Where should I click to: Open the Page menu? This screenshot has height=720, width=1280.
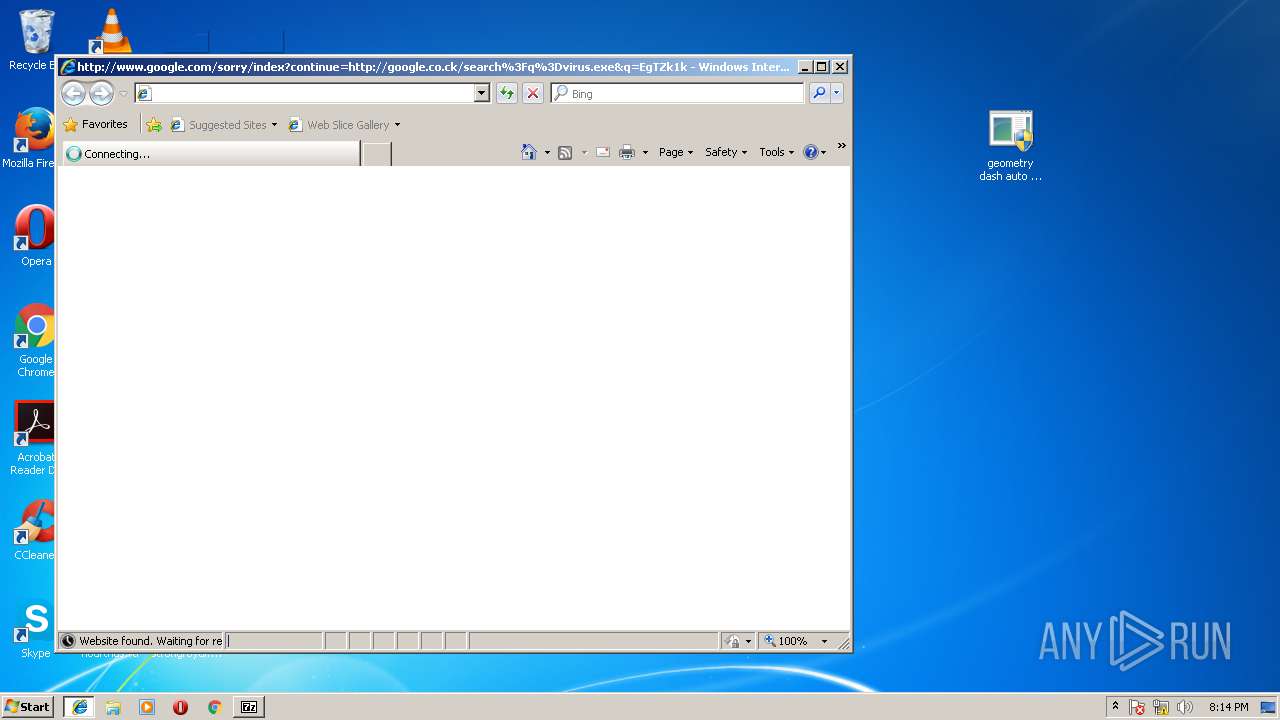click(676, 152)
